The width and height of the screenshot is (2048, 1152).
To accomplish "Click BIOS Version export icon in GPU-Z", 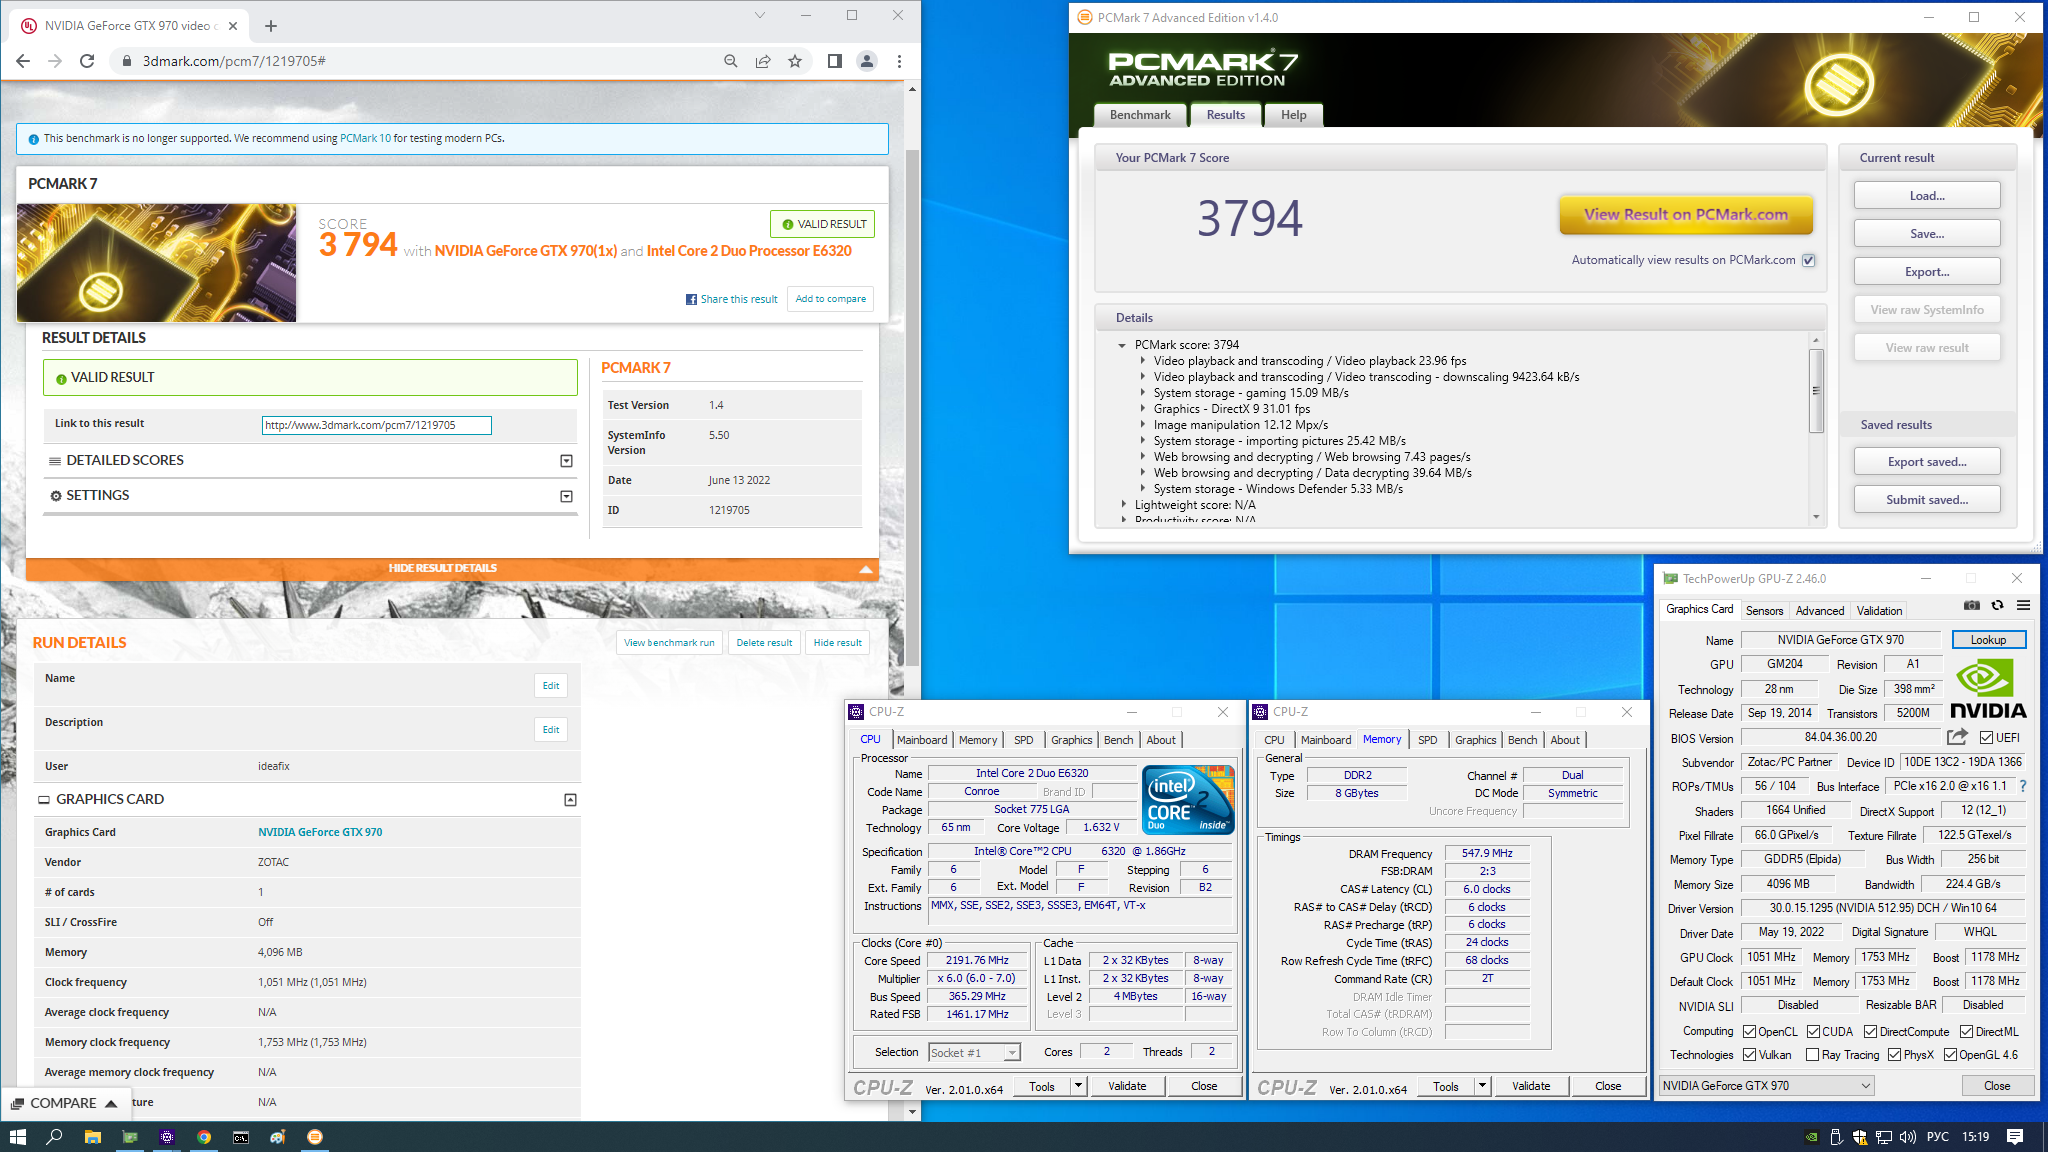I will (1957, 737).
